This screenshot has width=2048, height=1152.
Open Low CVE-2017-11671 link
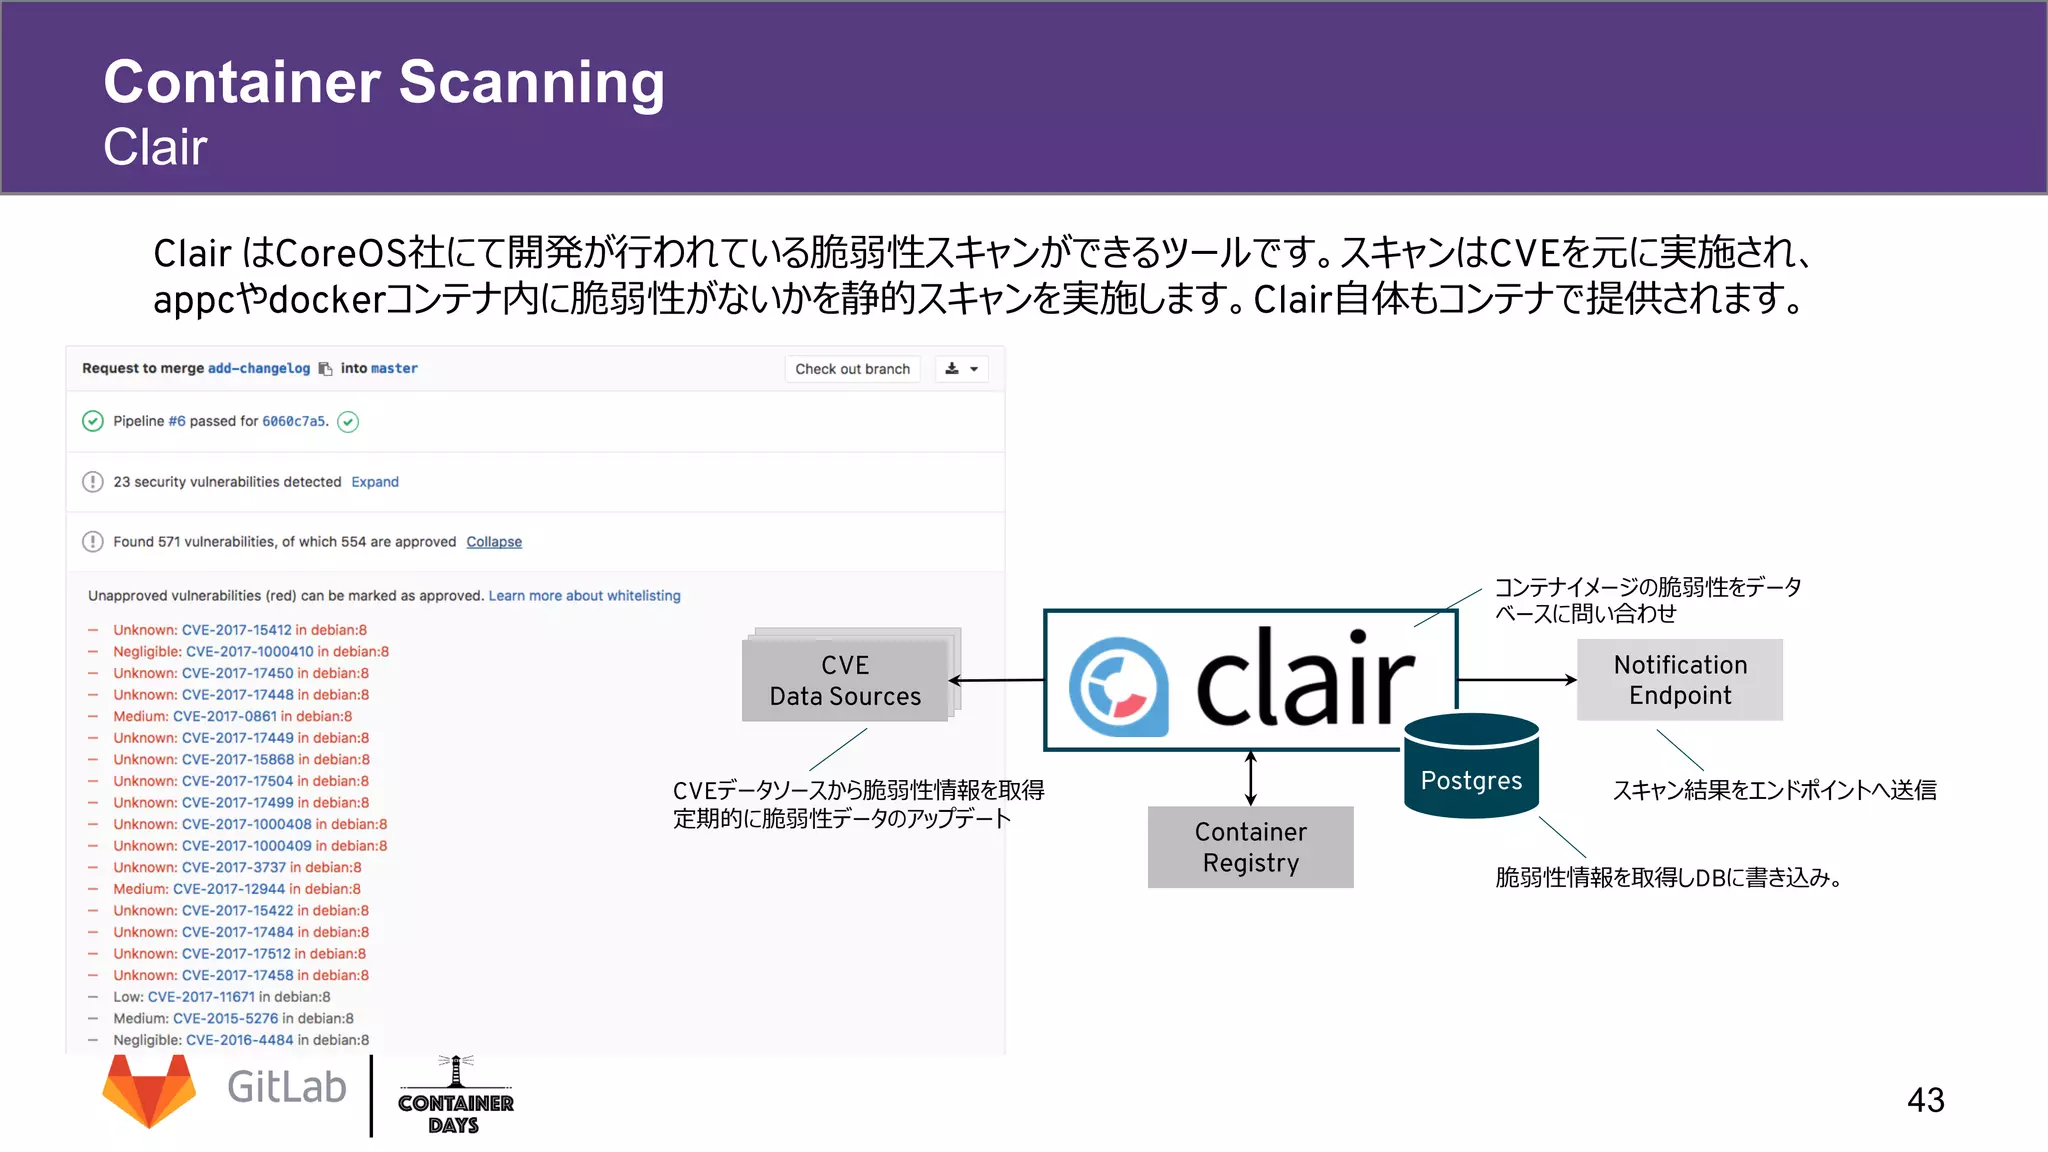[x=201, y=997]
